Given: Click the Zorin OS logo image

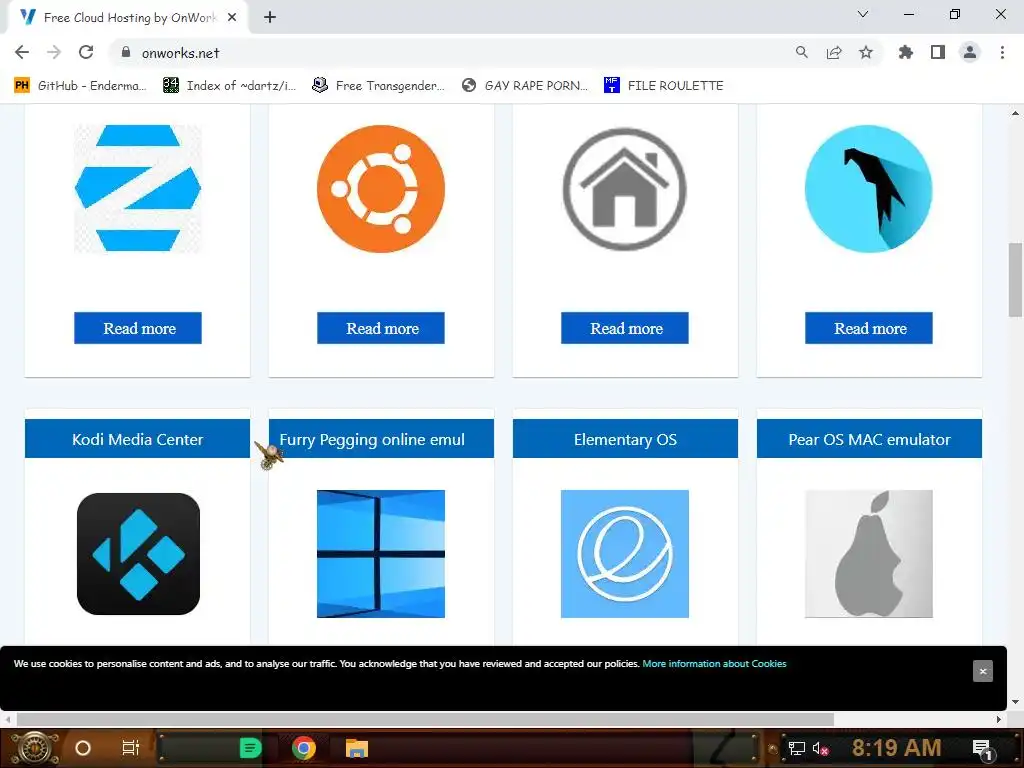Looking at the screenshot, I should (x=138, y=188).
